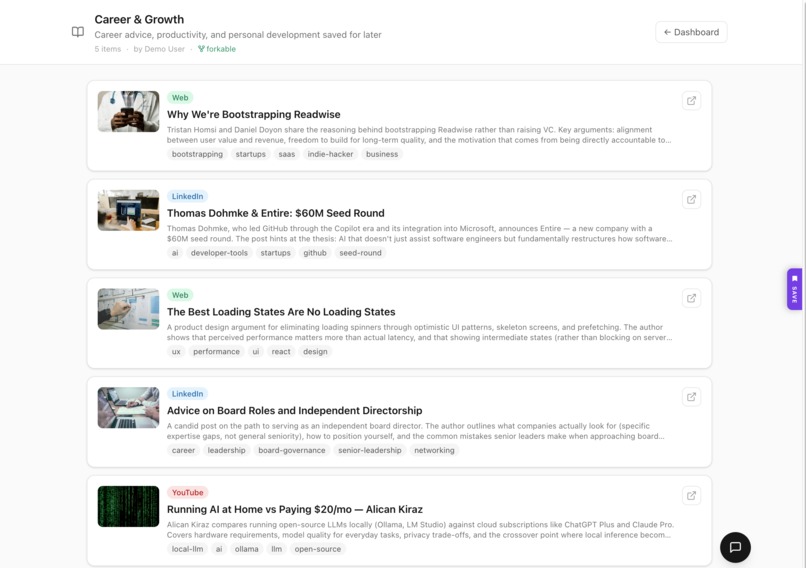Select the ai tag on Thomas Dohmke card

click(175, 253)
